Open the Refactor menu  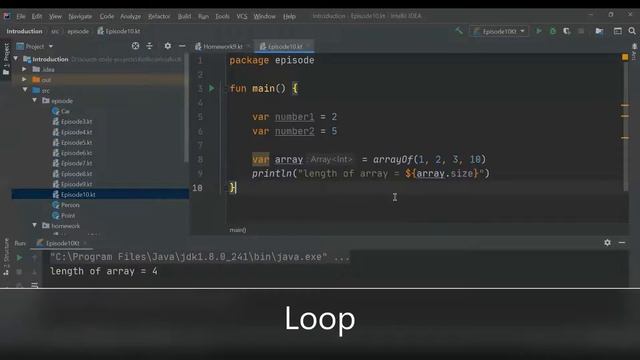coord(159,16)
